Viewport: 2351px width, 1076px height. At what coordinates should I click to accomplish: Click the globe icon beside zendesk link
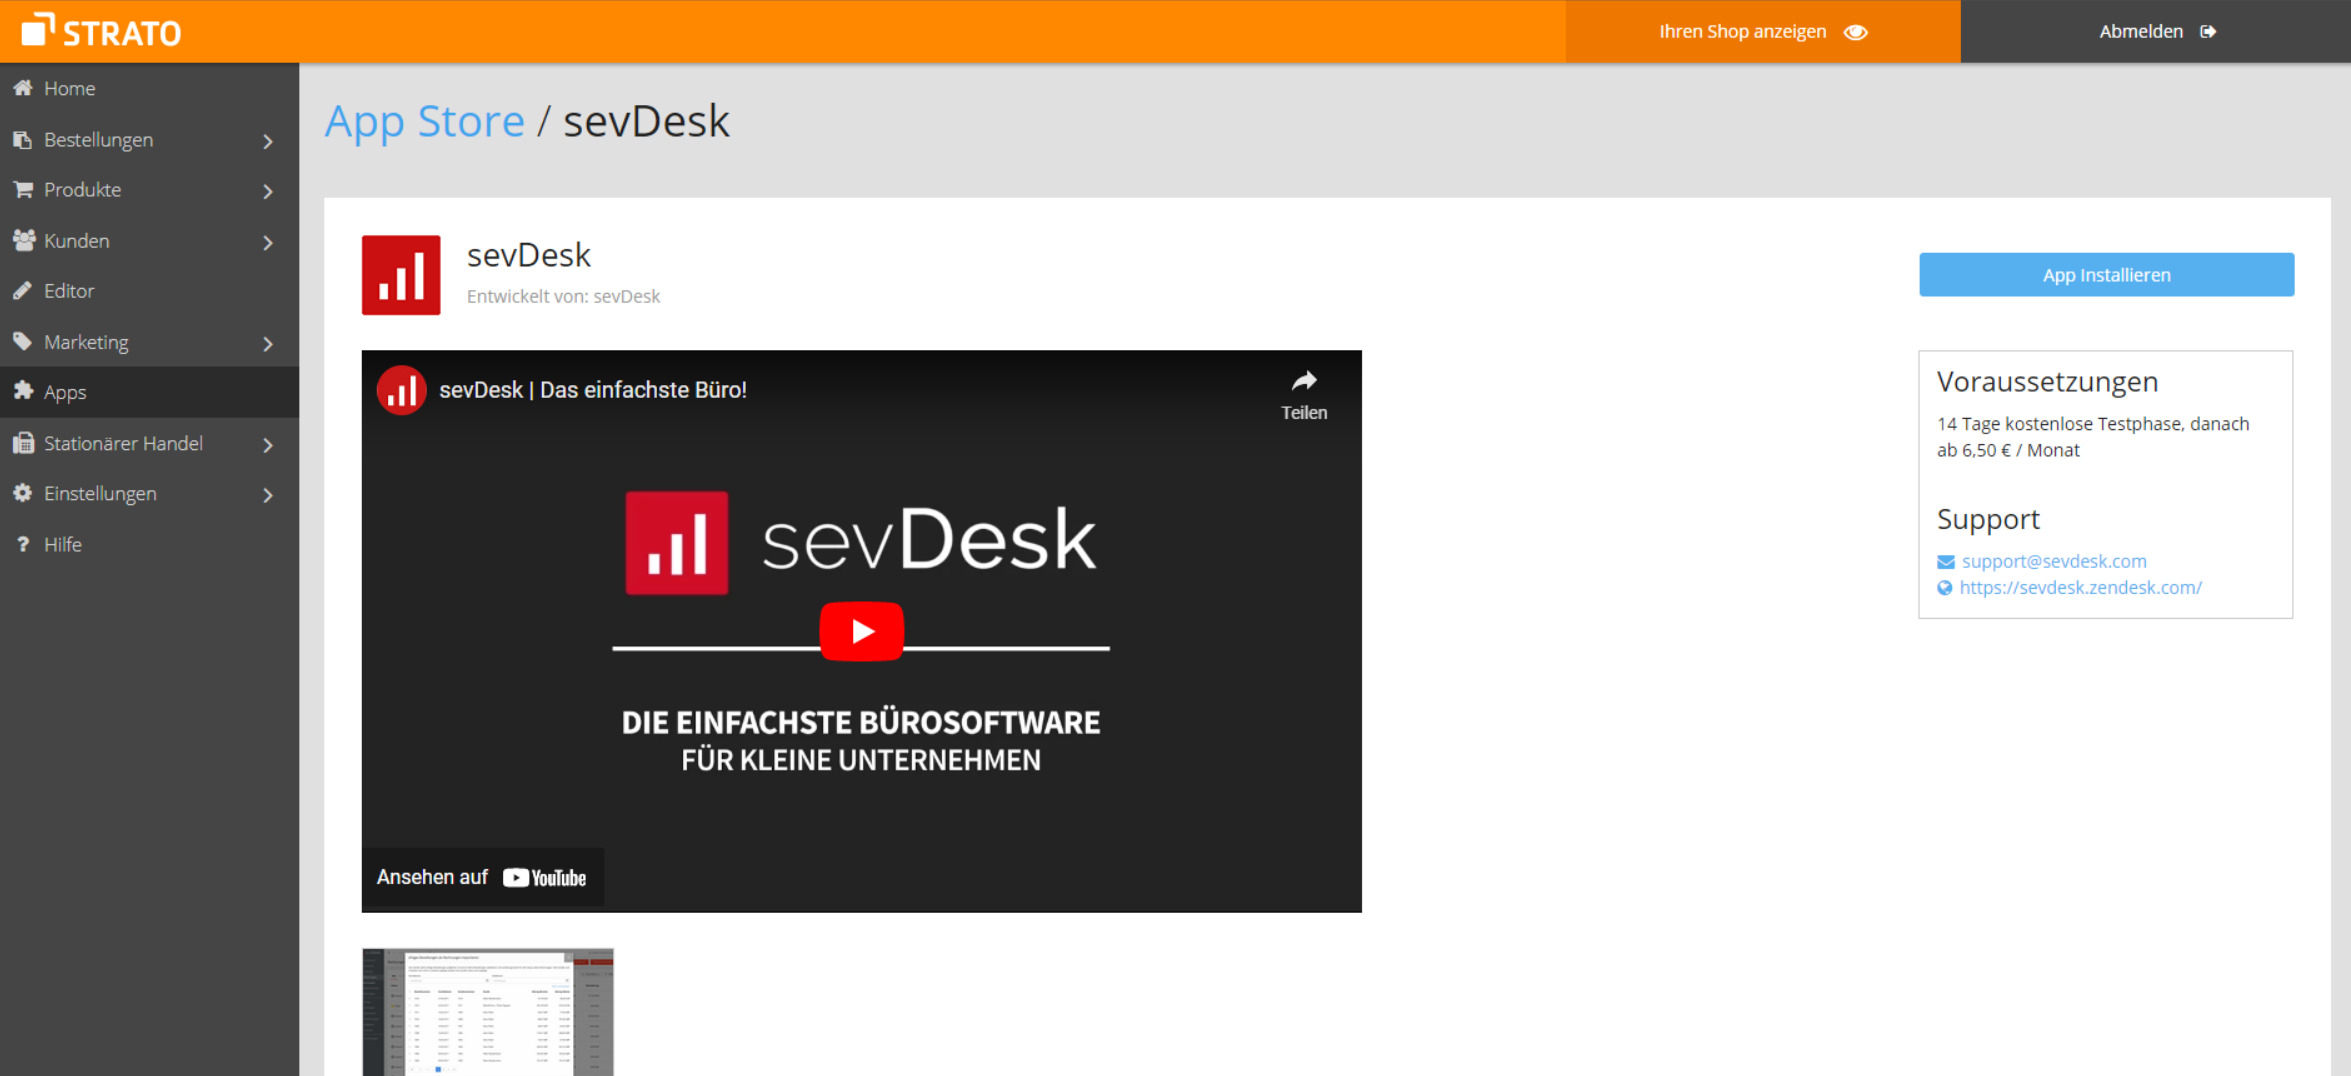1944,588
